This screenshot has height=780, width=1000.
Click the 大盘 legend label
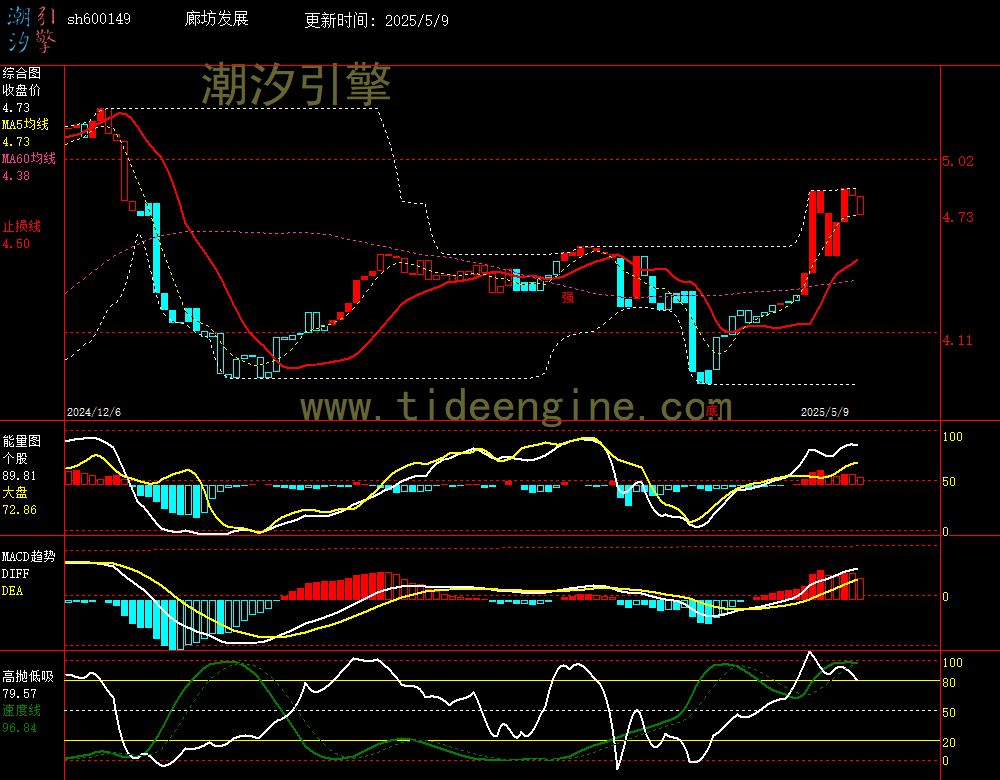tap(15, 492)
